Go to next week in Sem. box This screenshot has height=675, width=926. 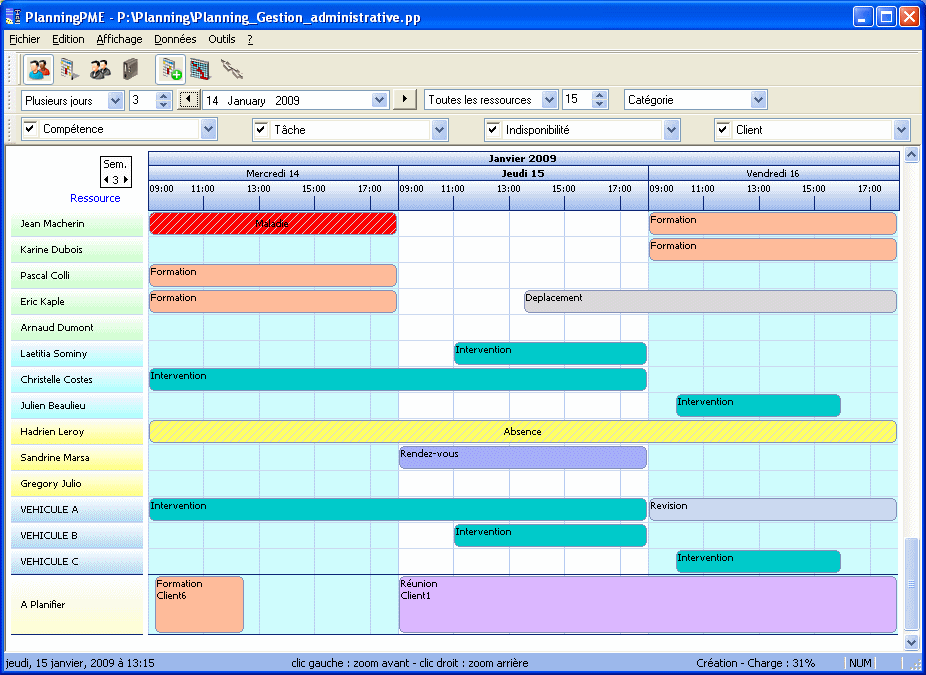tap(126, 180)
